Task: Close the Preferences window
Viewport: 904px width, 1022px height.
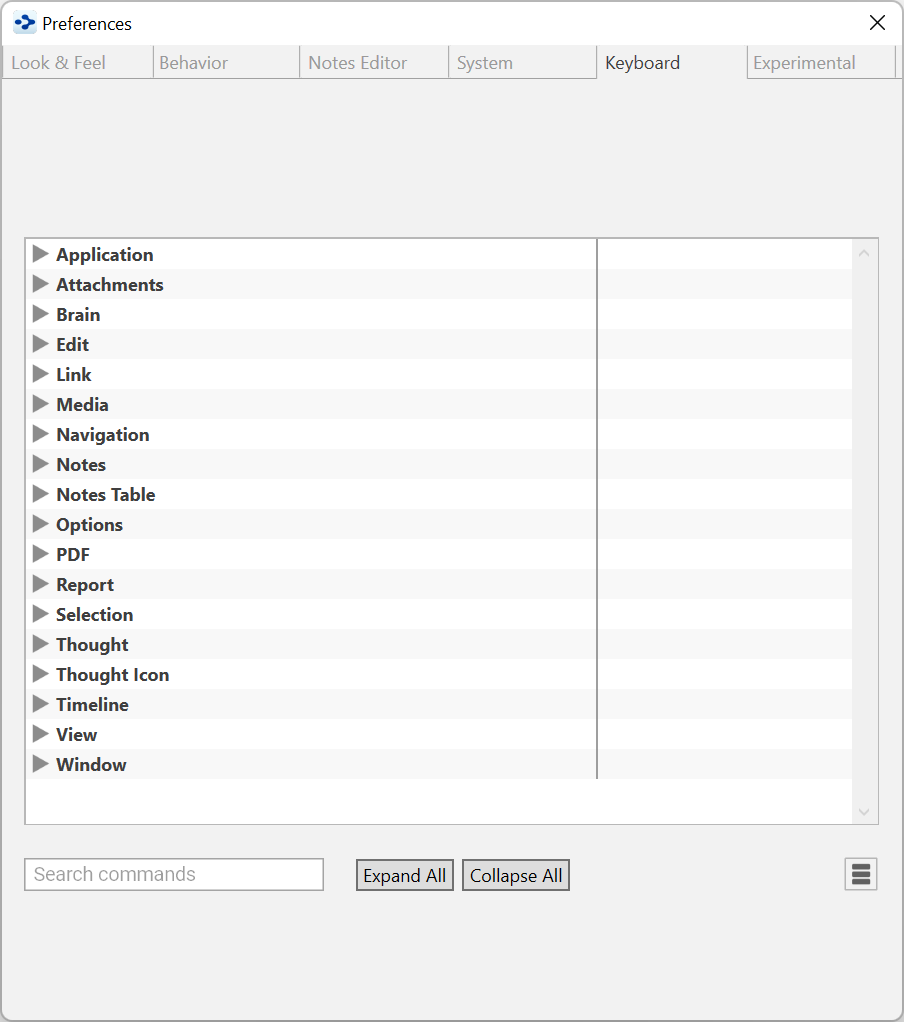Action: [877, 23]
